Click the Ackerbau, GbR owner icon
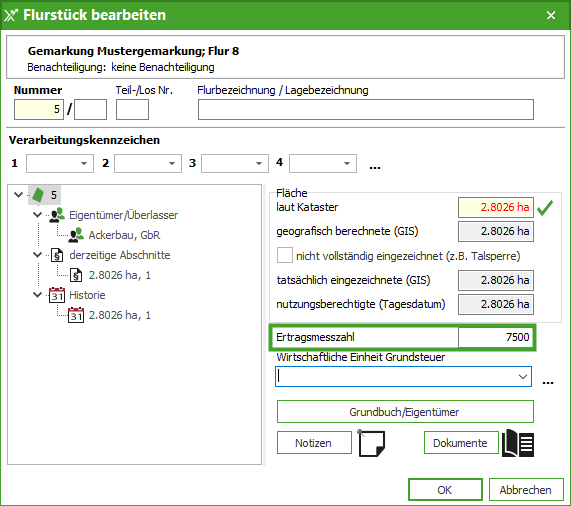The height and width of the screenshot is (506, 571). coord(76,235)
